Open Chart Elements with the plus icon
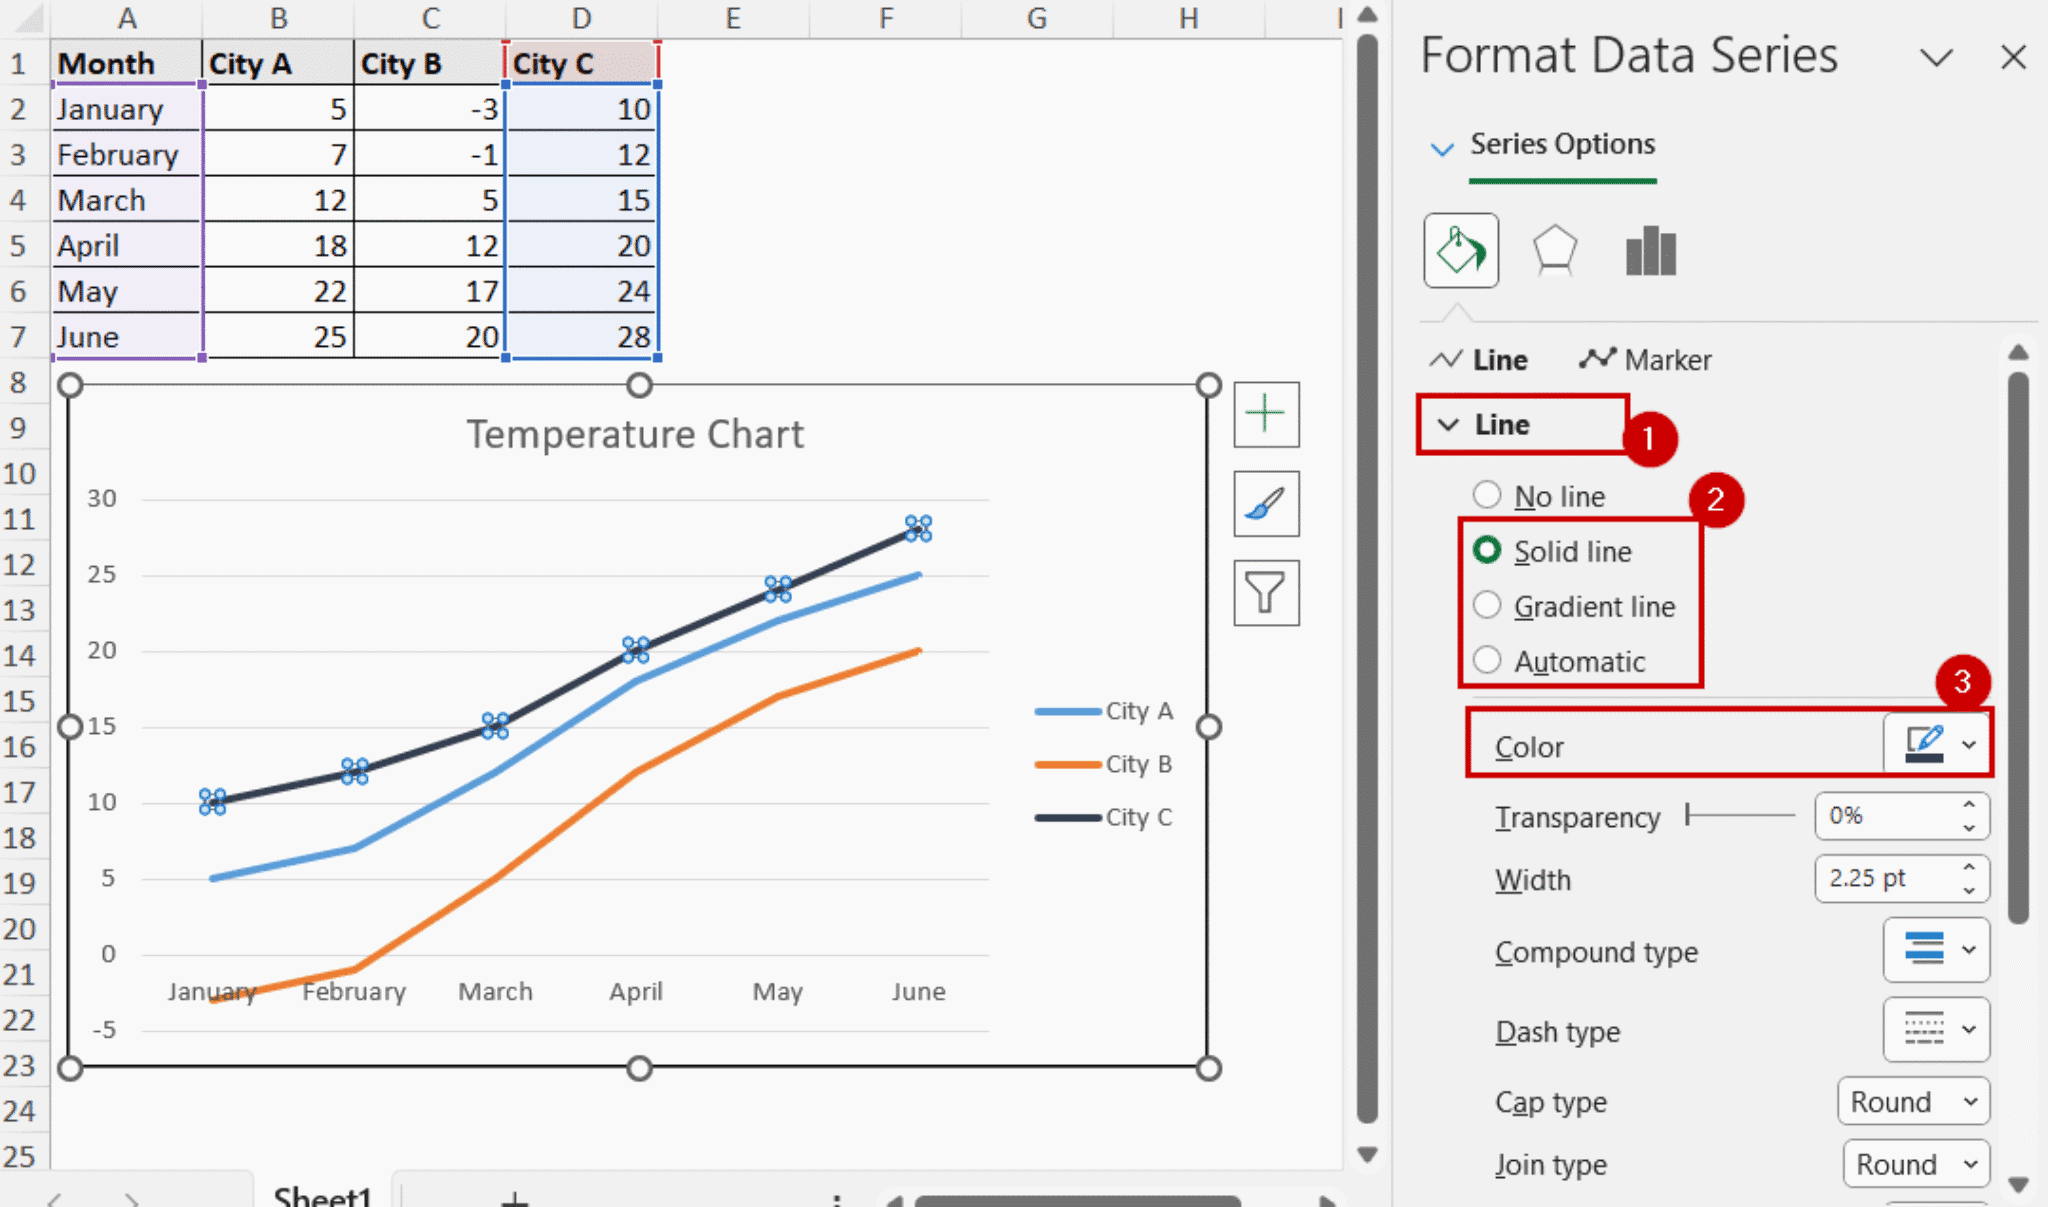2048x1207 pixels. (1265, 414)
